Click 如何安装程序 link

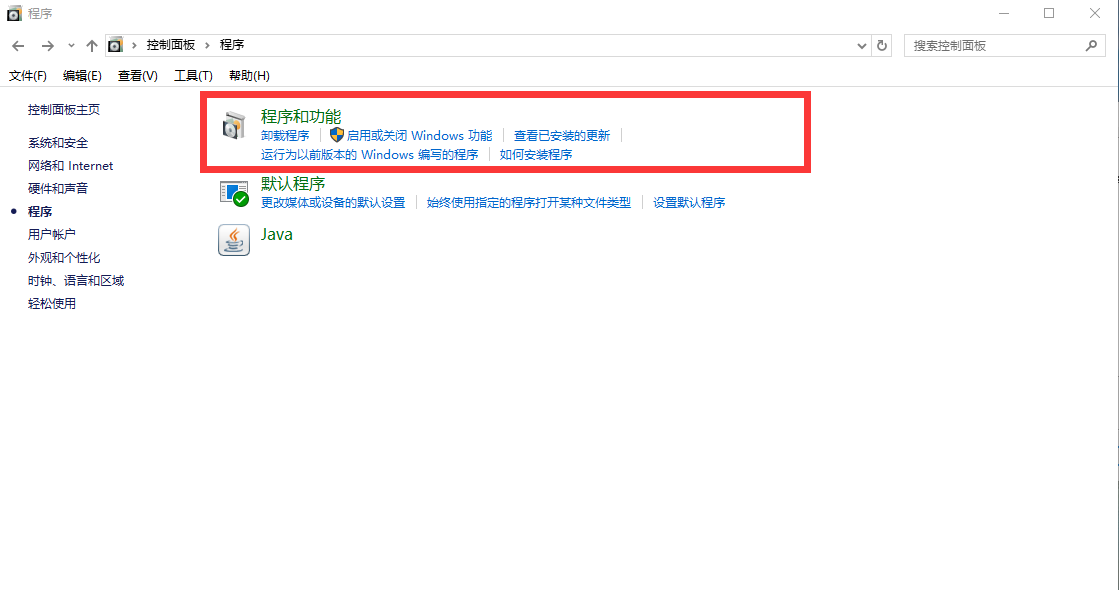(536, 155)
